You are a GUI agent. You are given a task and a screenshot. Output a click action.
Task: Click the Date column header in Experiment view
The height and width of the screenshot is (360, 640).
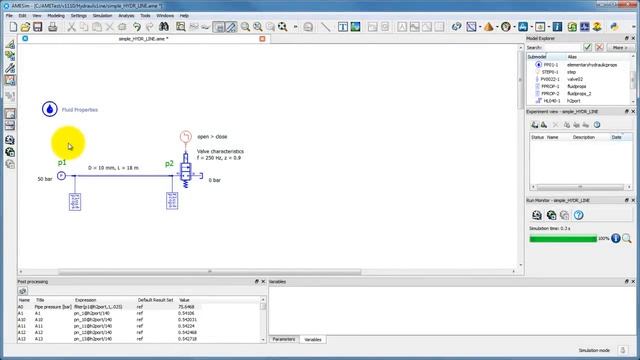[620, 138]
